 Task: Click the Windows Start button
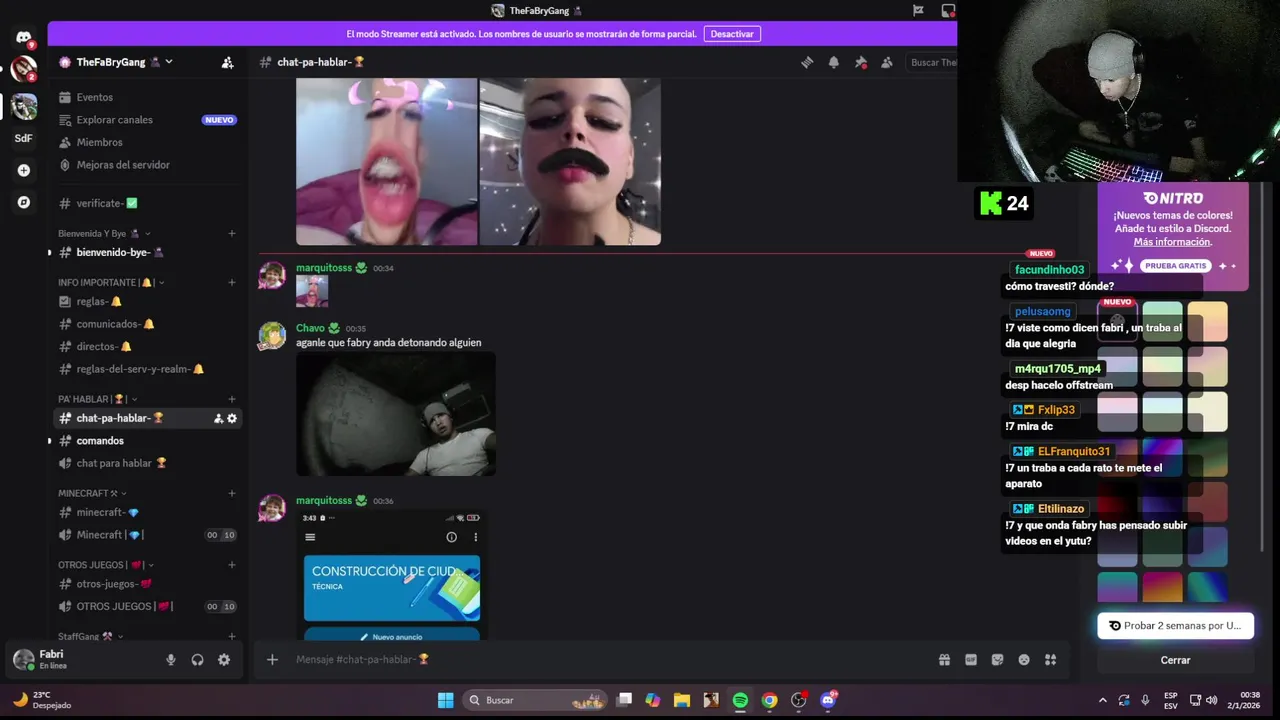click(446, 700)
